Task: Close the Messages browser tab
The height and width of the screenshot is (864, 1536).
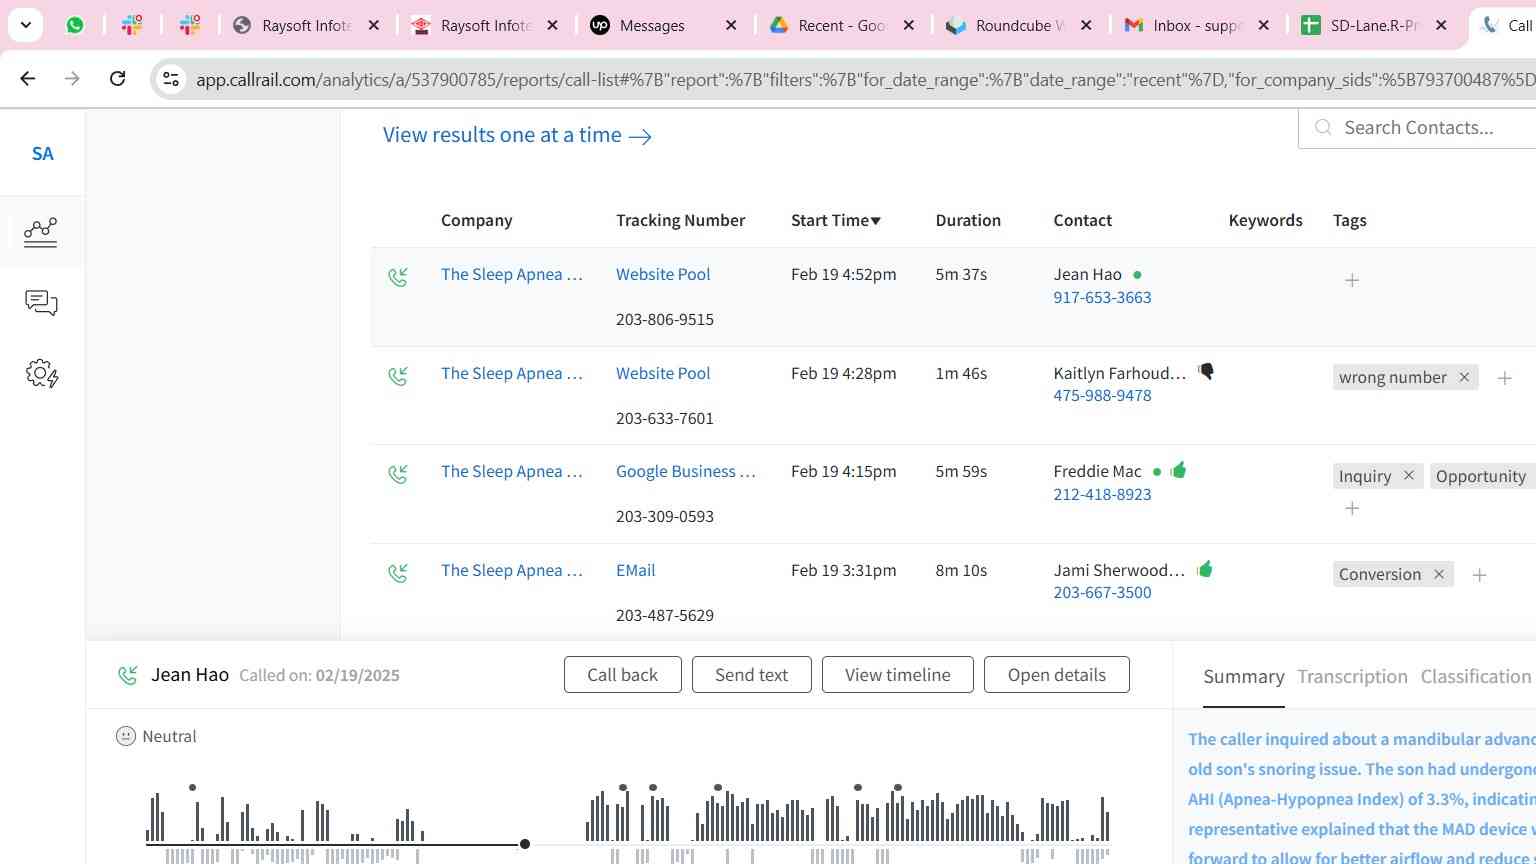Action: pyautogui.click(x=731, y=25)
